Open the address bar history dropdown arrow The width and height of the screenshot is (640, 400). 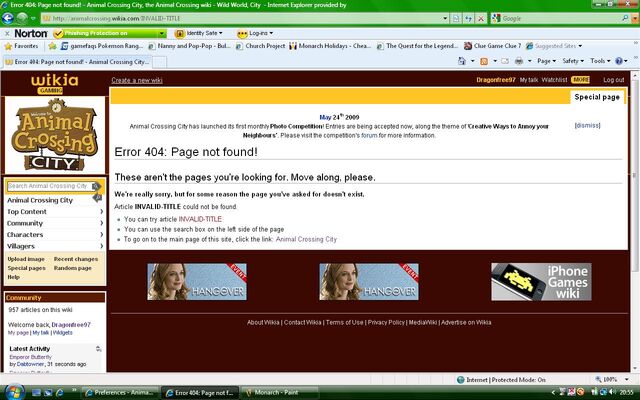[445, 18]
